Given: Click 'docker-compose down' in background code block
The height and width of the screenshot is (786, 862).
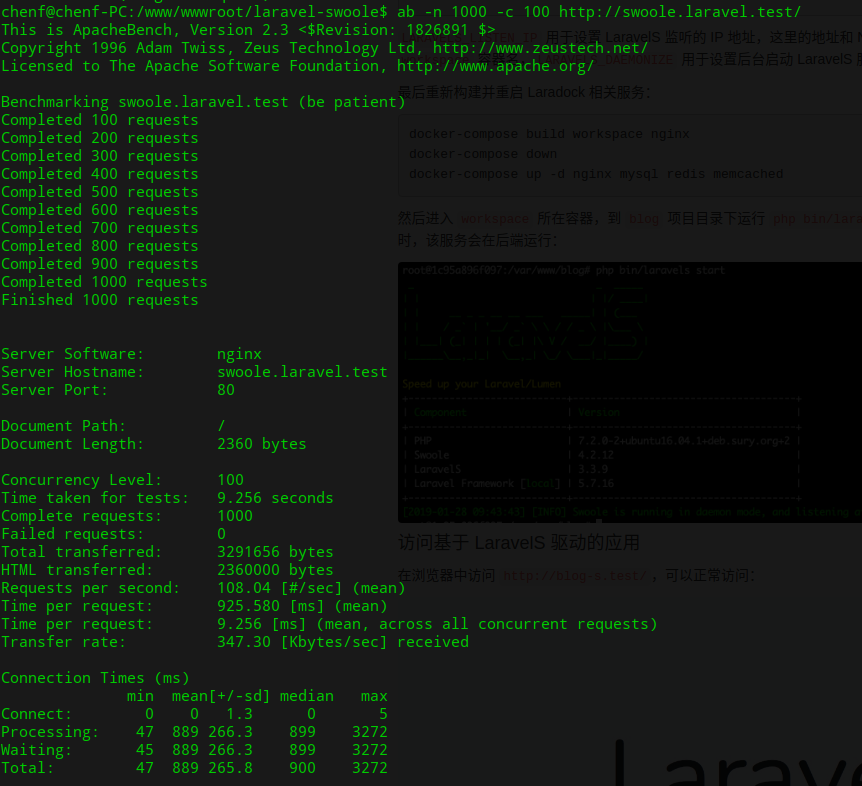Looking at the screenshot, I should coord(483,154).
